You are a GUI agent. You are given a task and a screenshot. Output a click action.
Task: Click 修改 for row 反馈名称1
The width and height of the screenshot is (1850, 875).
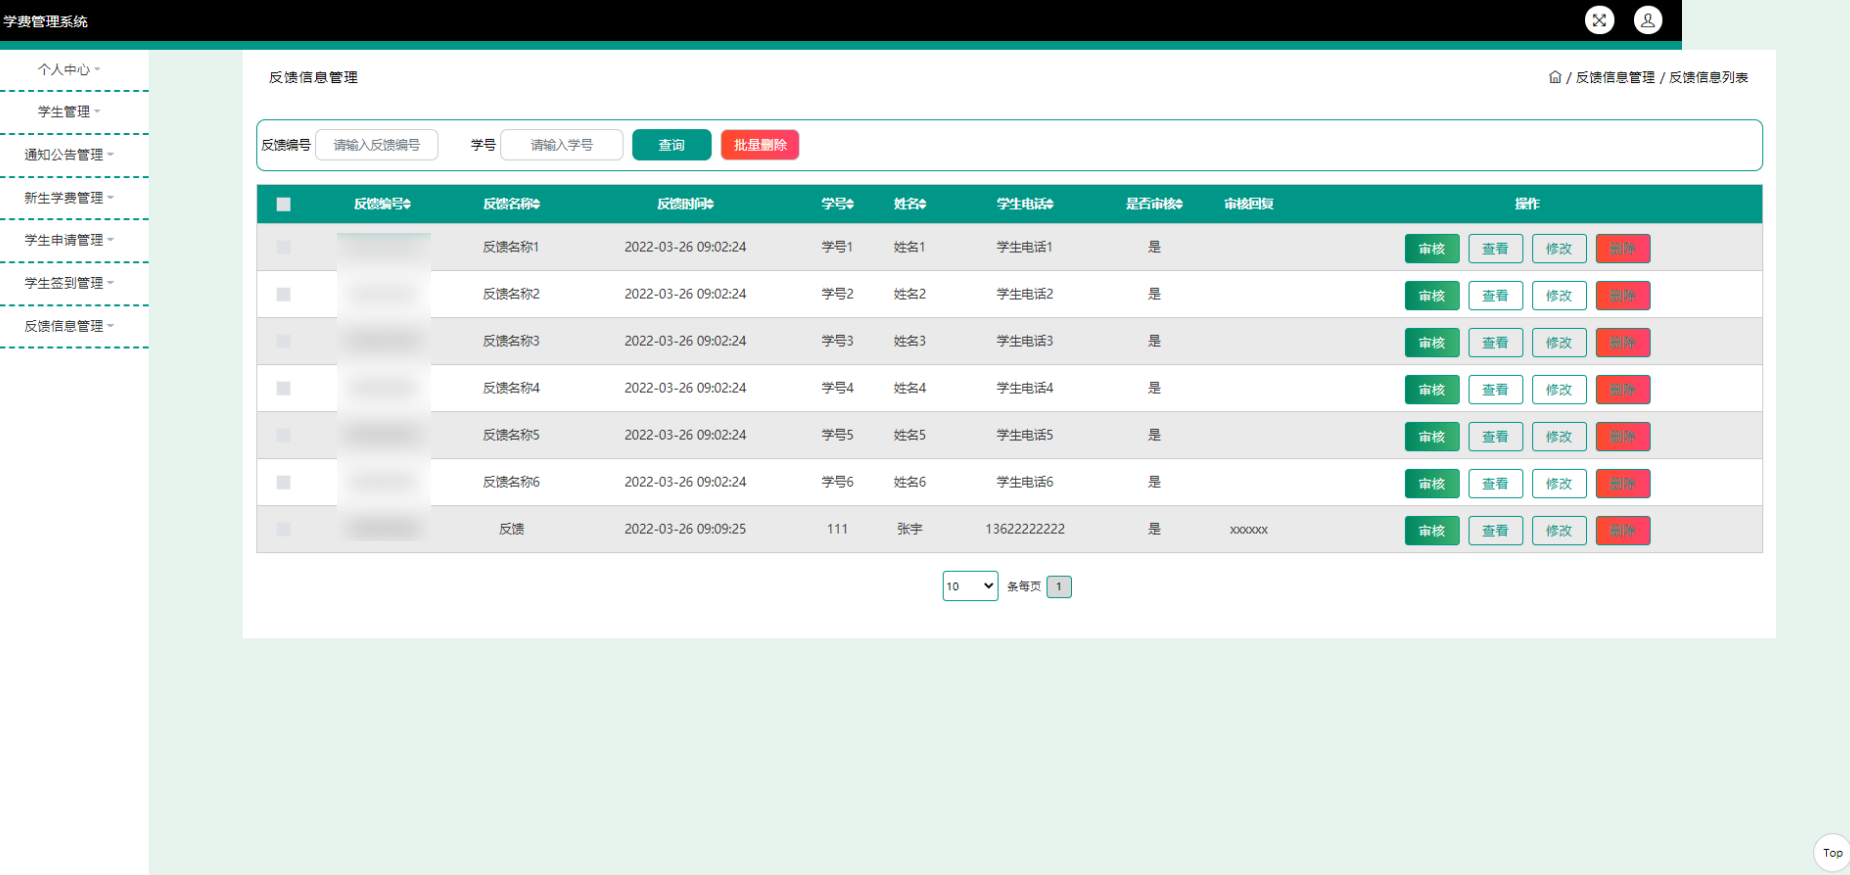click(x=1559, y=249)
